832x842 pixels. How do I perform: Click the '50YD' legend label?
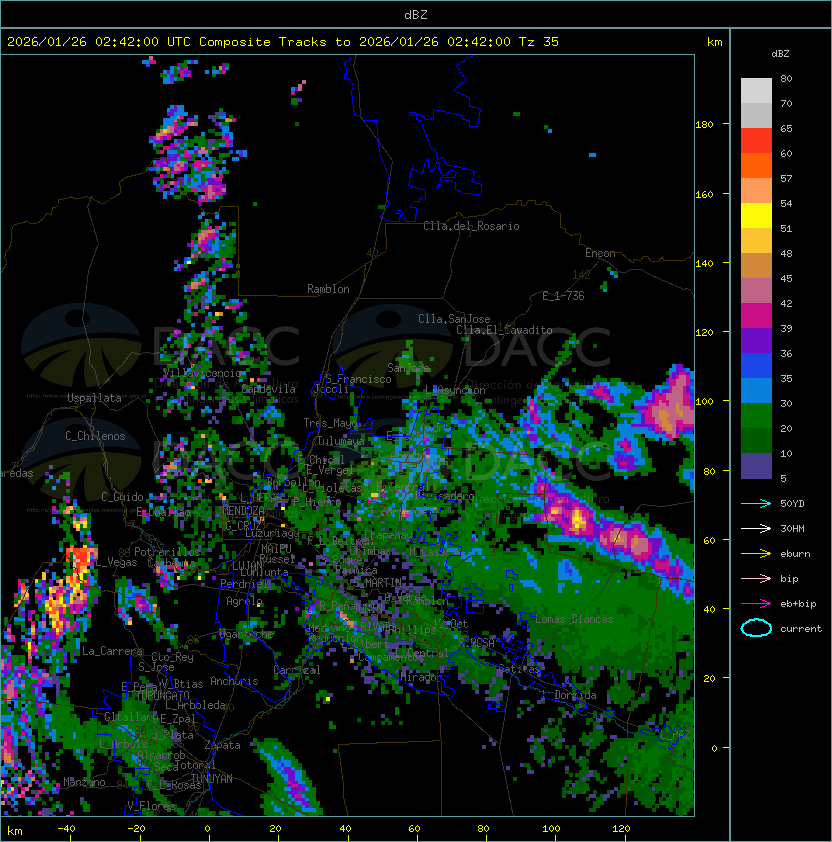(792, 503)
